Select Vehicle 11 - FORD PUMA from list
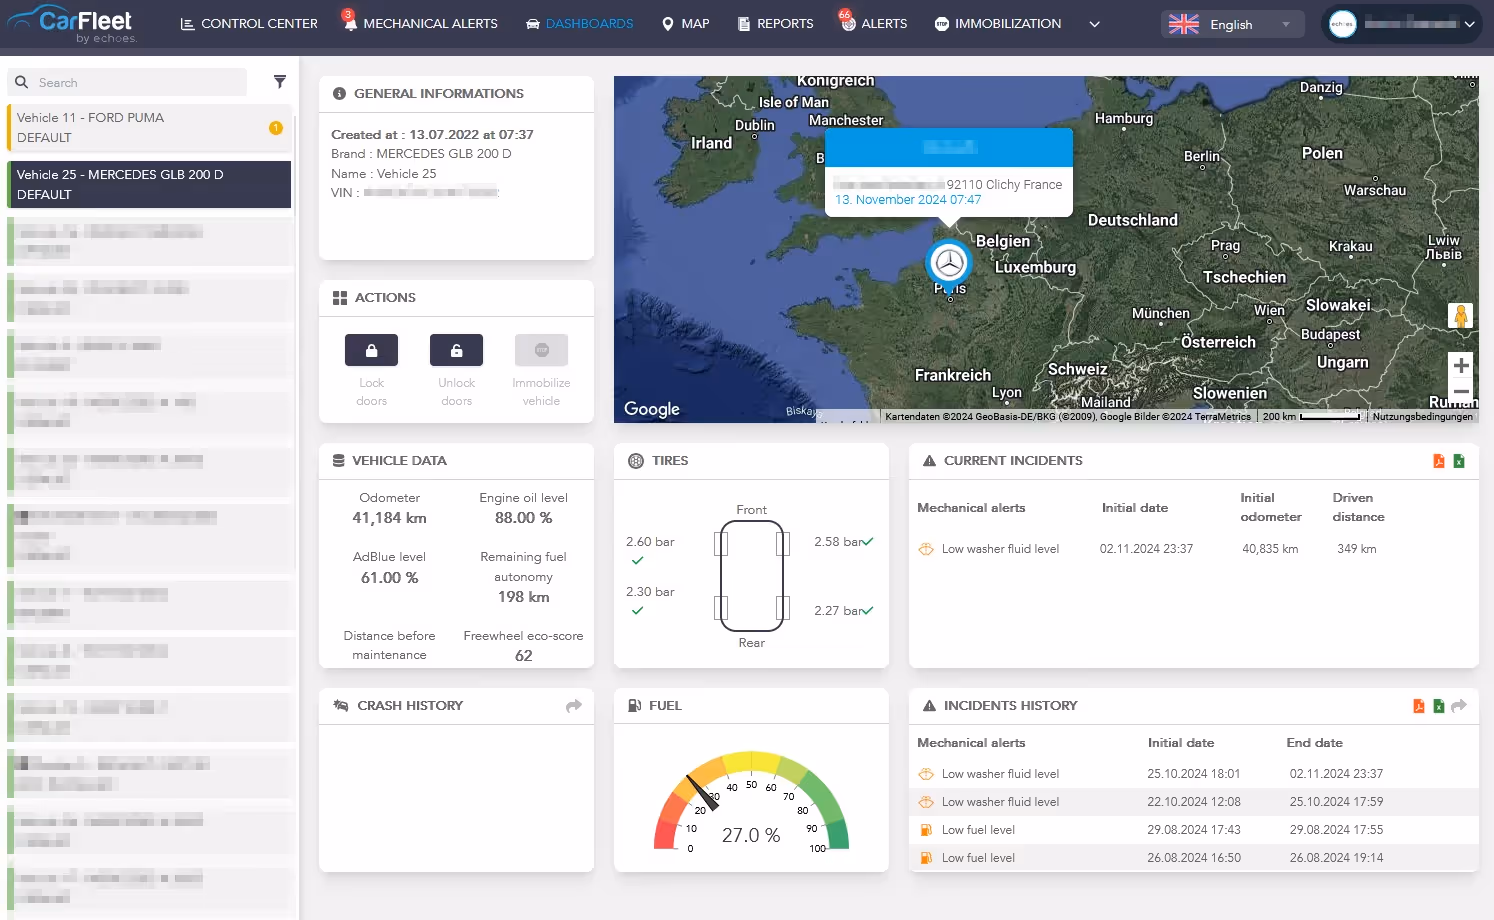Viewport: 1494px width, 920px height. [148, 127]
